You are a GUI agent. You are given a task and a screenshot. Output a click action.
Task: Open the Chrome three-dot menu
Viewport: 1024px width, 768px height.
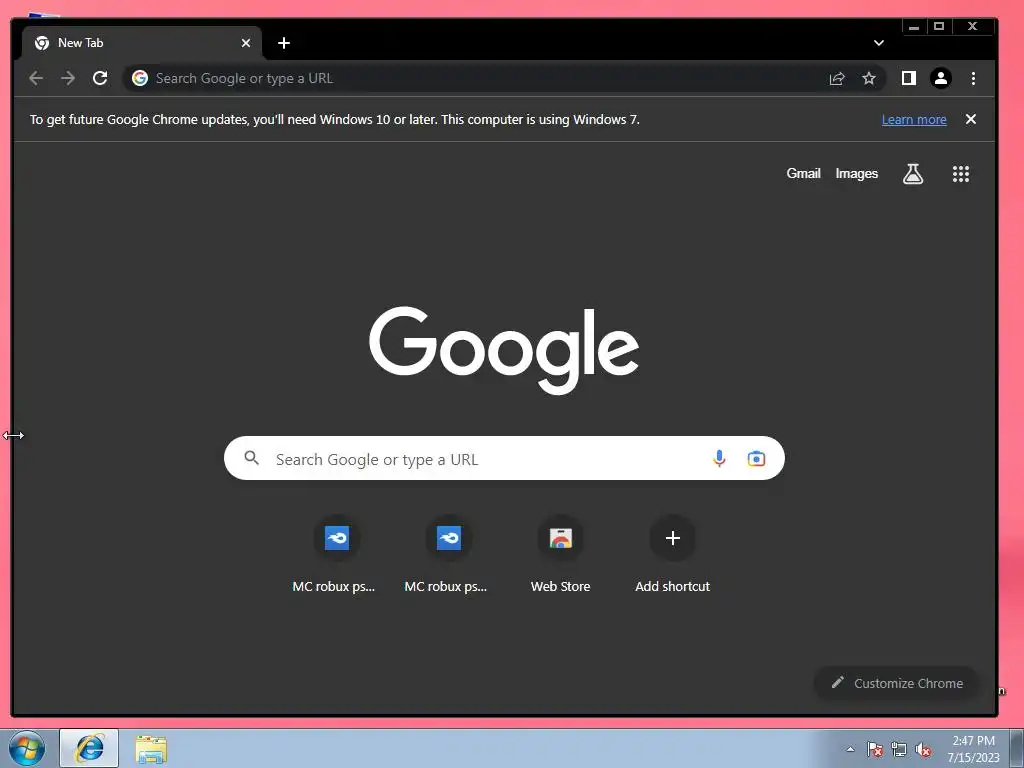tap(973, 78)
